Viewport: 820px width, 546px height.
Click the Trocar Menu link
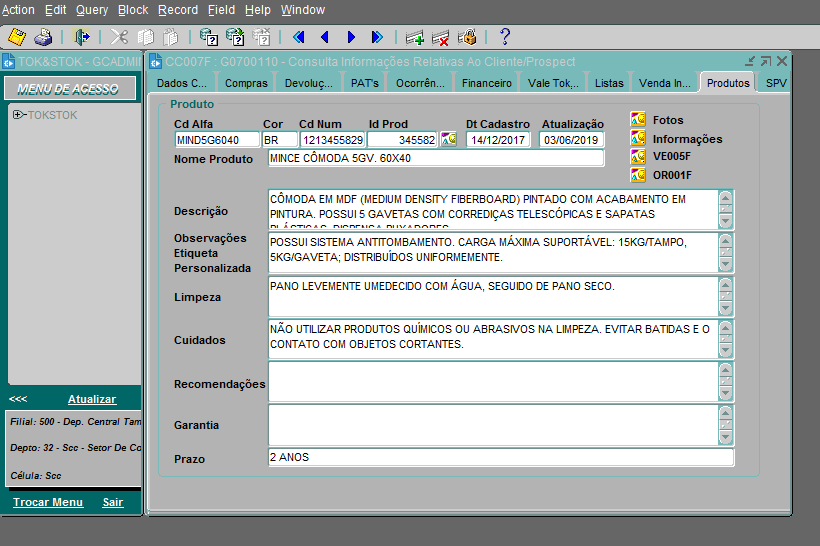pos(48,502)
